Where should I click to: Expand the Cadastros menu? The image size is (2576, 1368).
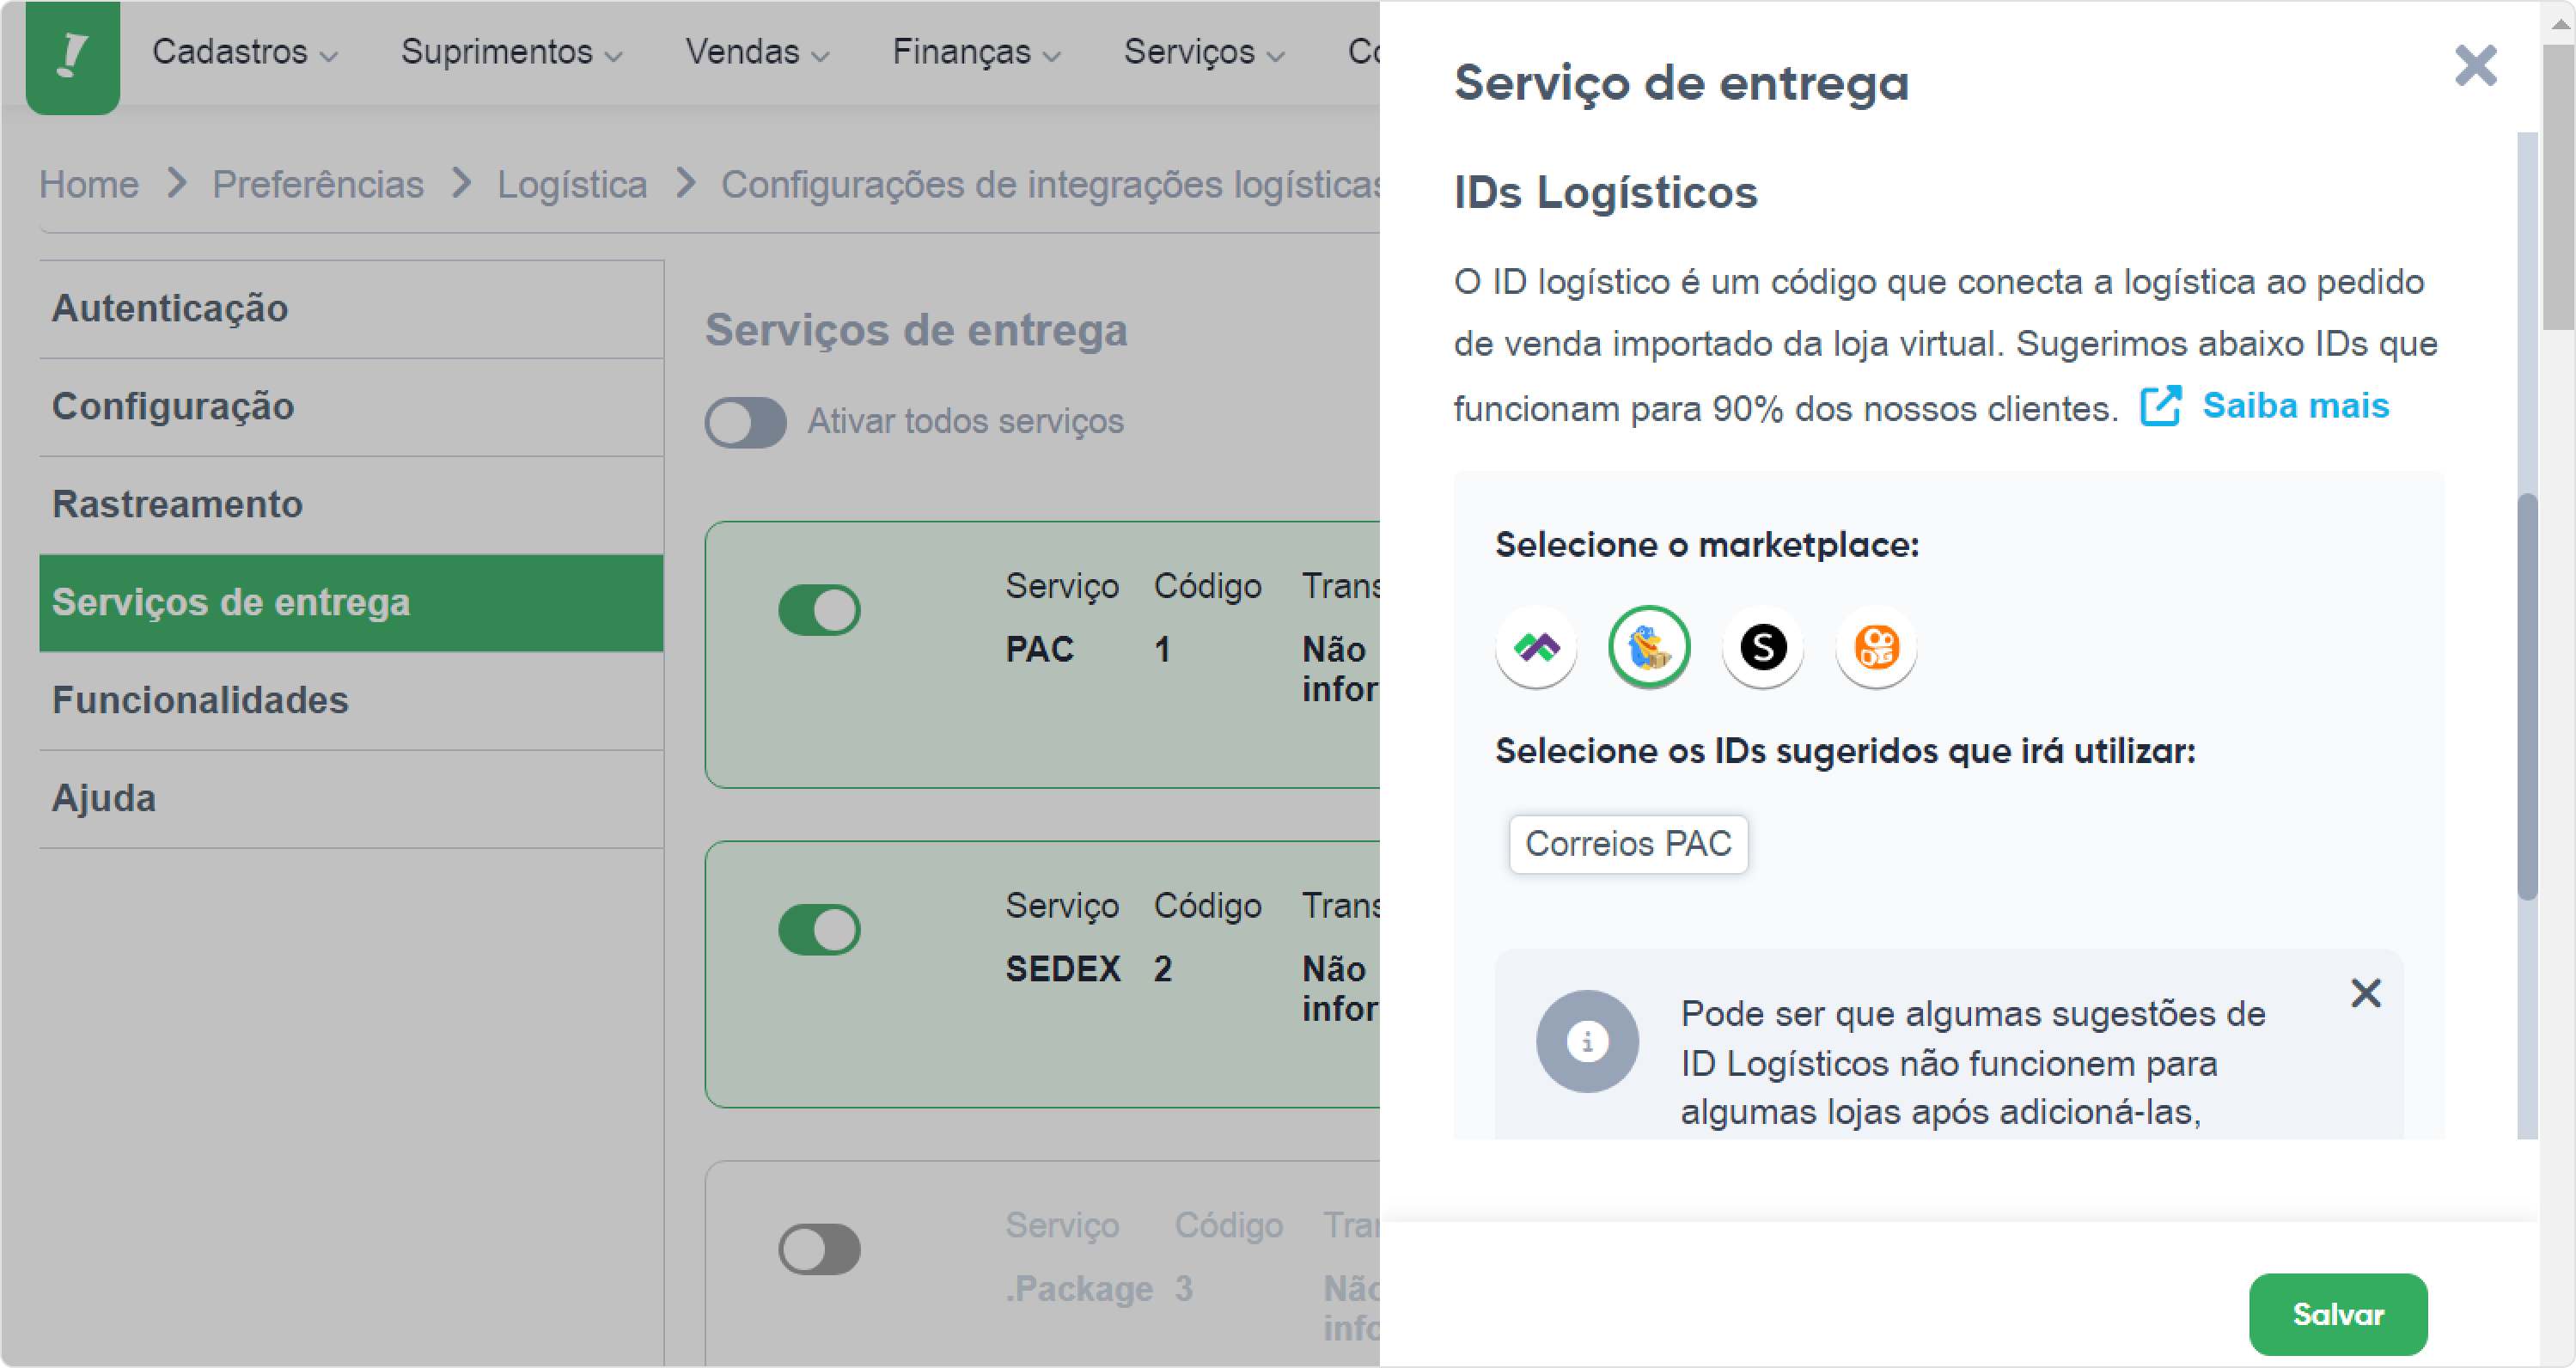(x=245, y=52)
